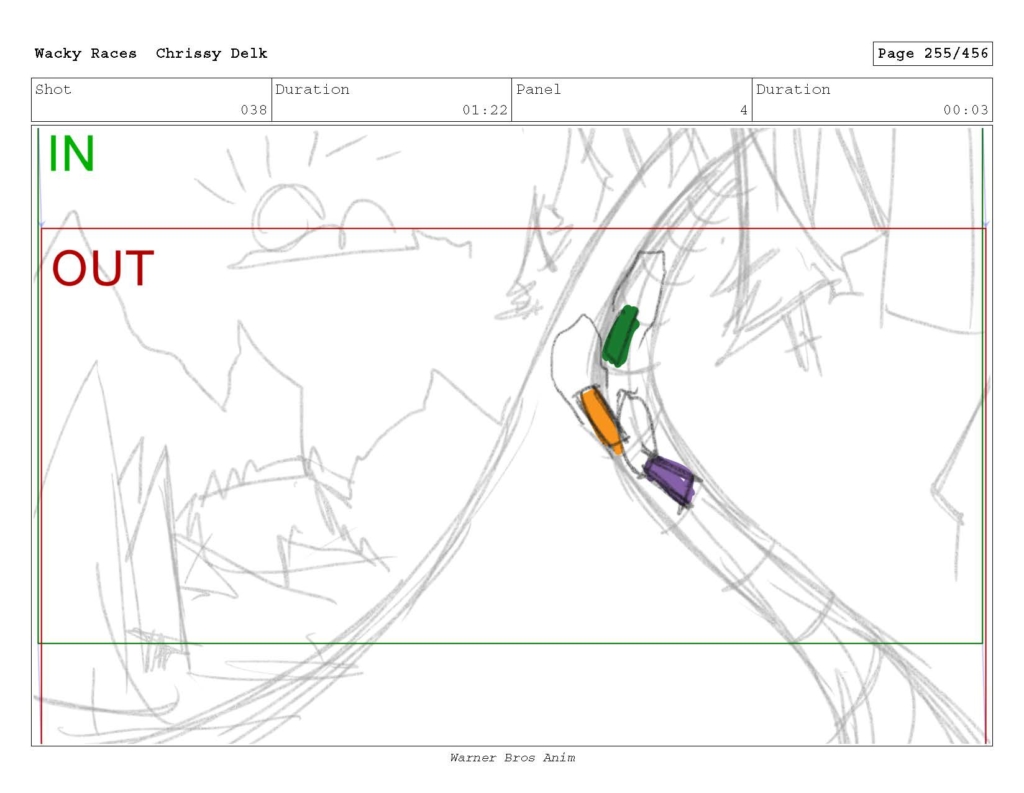This screenshot has height=793, width=1024.
Task: Click the "Page 255/456" page indicator
Action: (933, 54)
